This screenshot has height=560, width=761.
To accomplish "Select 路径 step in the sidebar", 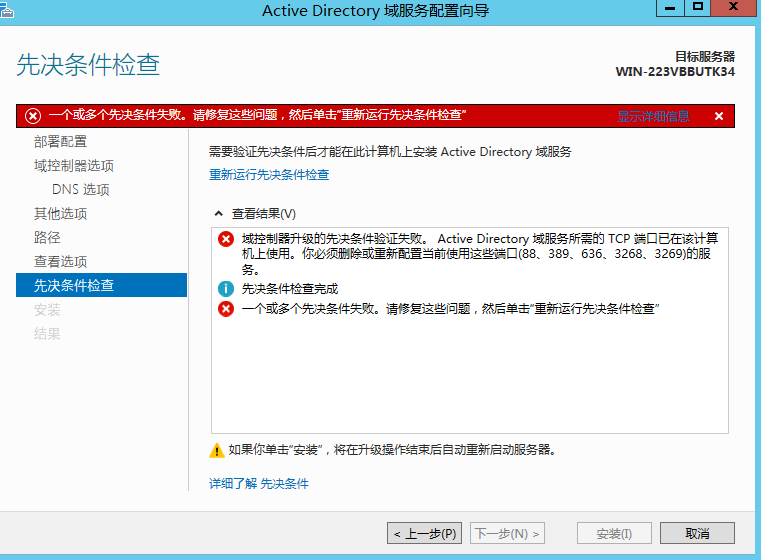I will click(47, 237).
